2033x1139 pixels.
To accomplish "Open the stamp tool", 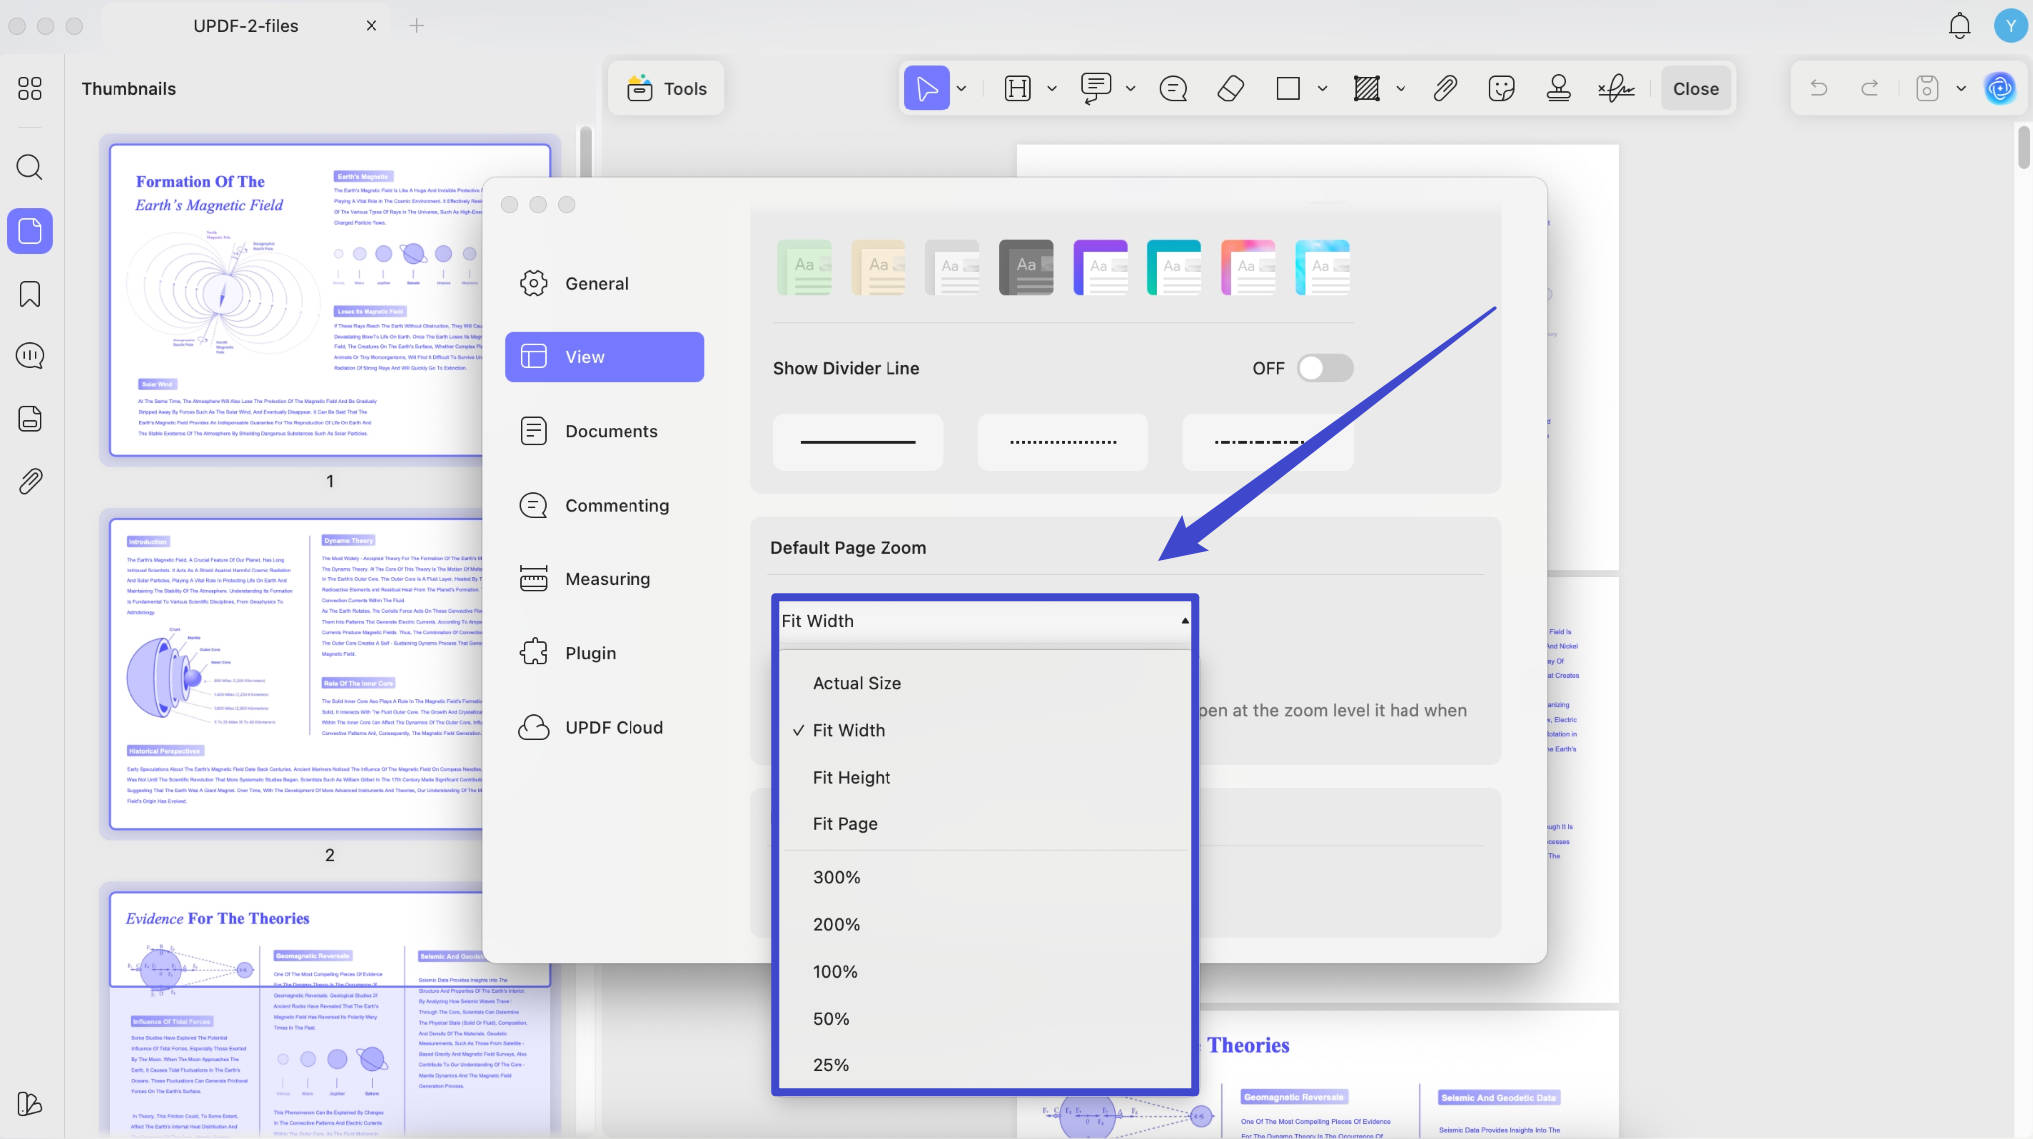I will [x=1558, y=89].
